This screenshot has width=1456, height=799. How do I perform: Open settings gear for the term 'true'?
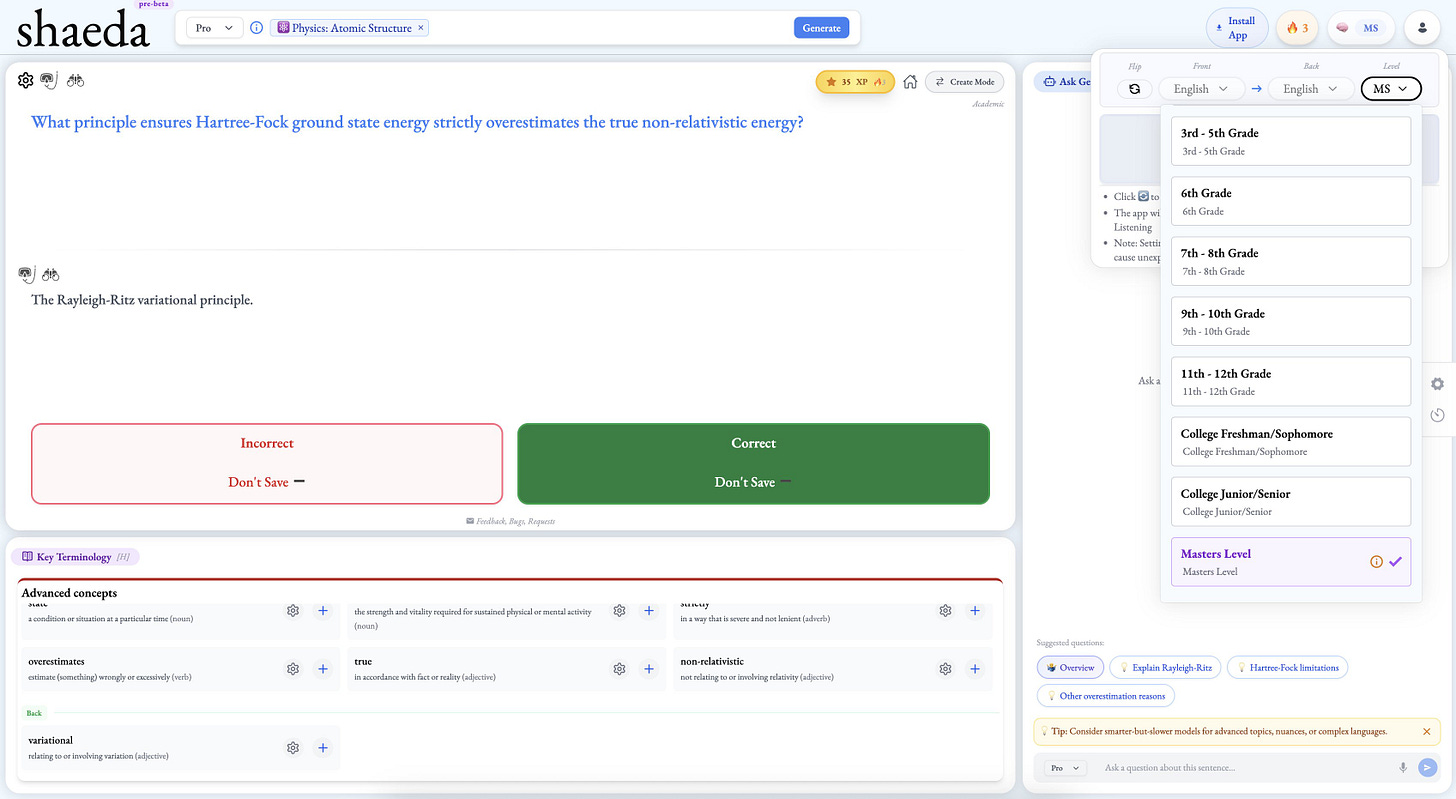[619, 669]
